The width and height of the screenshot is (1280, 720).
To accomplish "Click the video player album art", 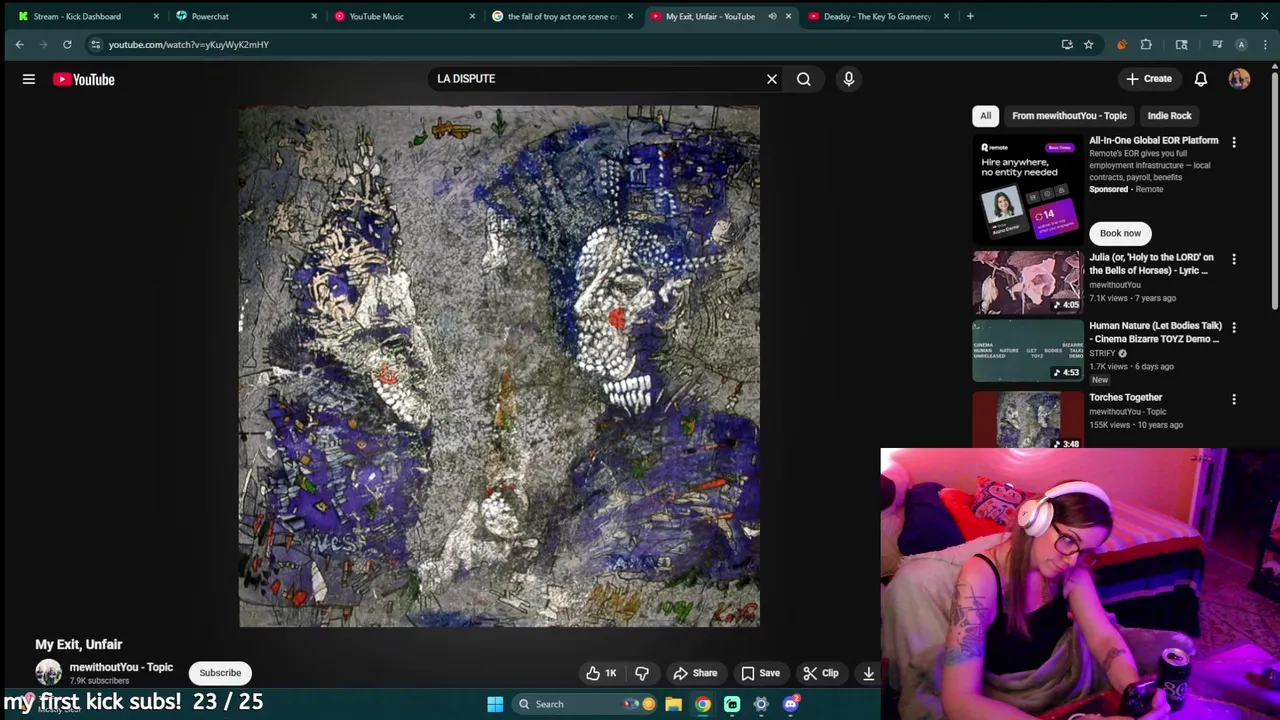I will (499, 366).
